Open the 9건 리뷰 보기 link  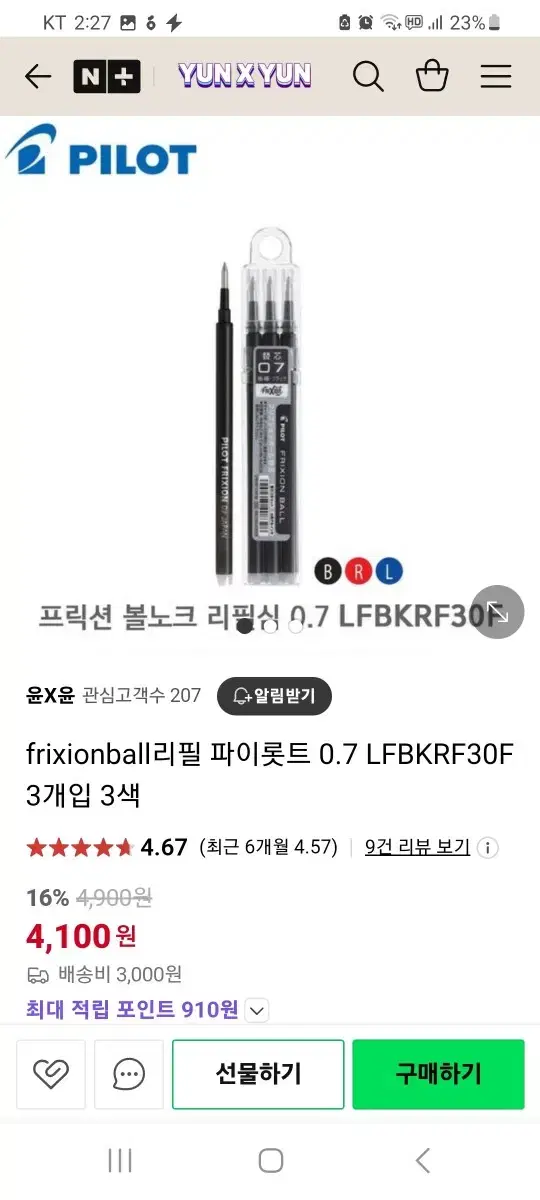click(417, 847)
